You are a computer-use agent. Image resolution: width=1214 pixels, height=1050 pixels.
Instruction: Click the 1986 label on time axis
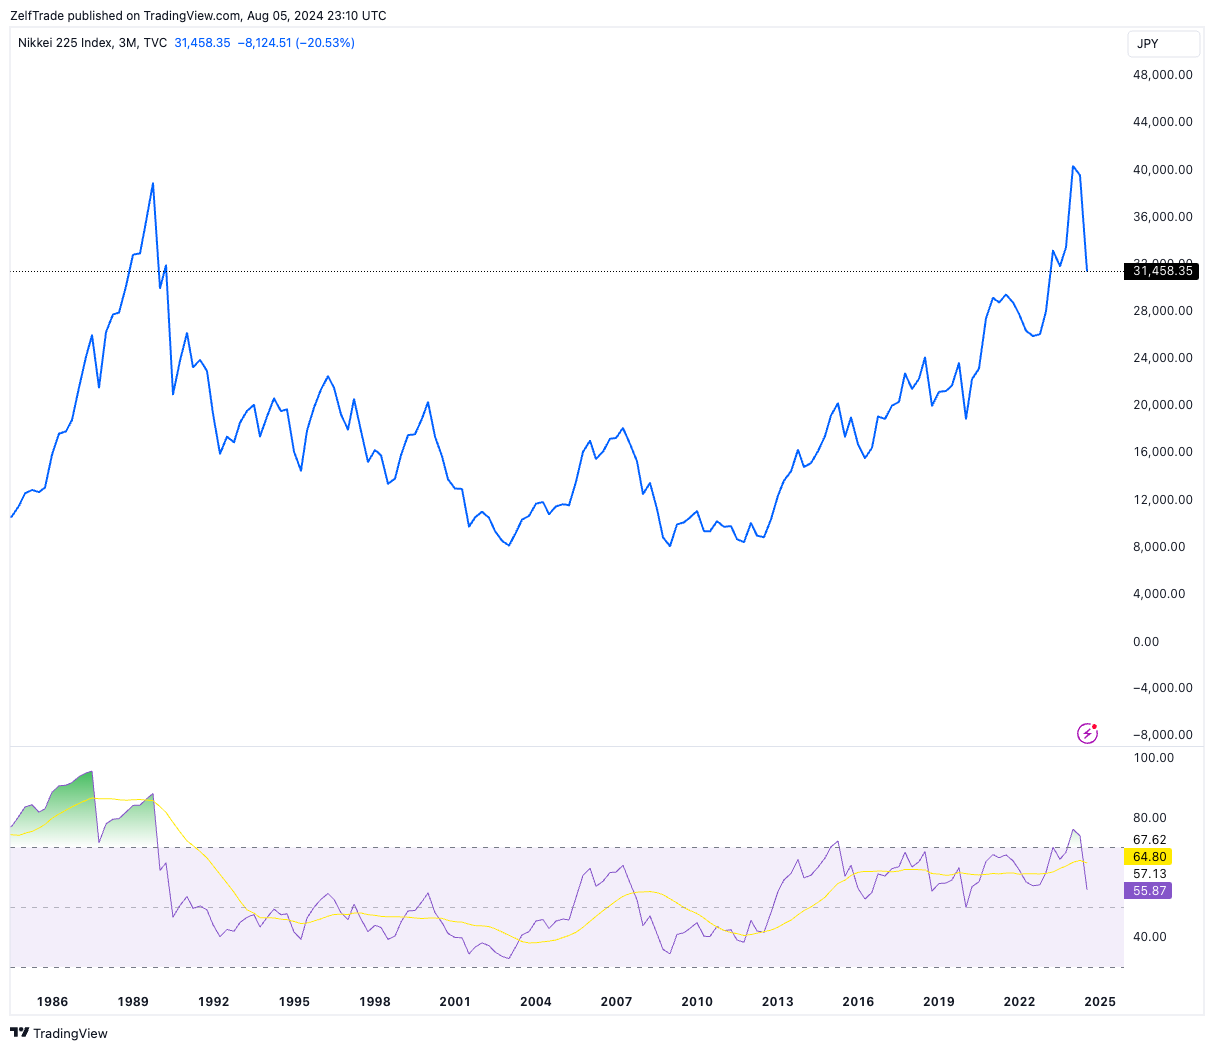52,1001
